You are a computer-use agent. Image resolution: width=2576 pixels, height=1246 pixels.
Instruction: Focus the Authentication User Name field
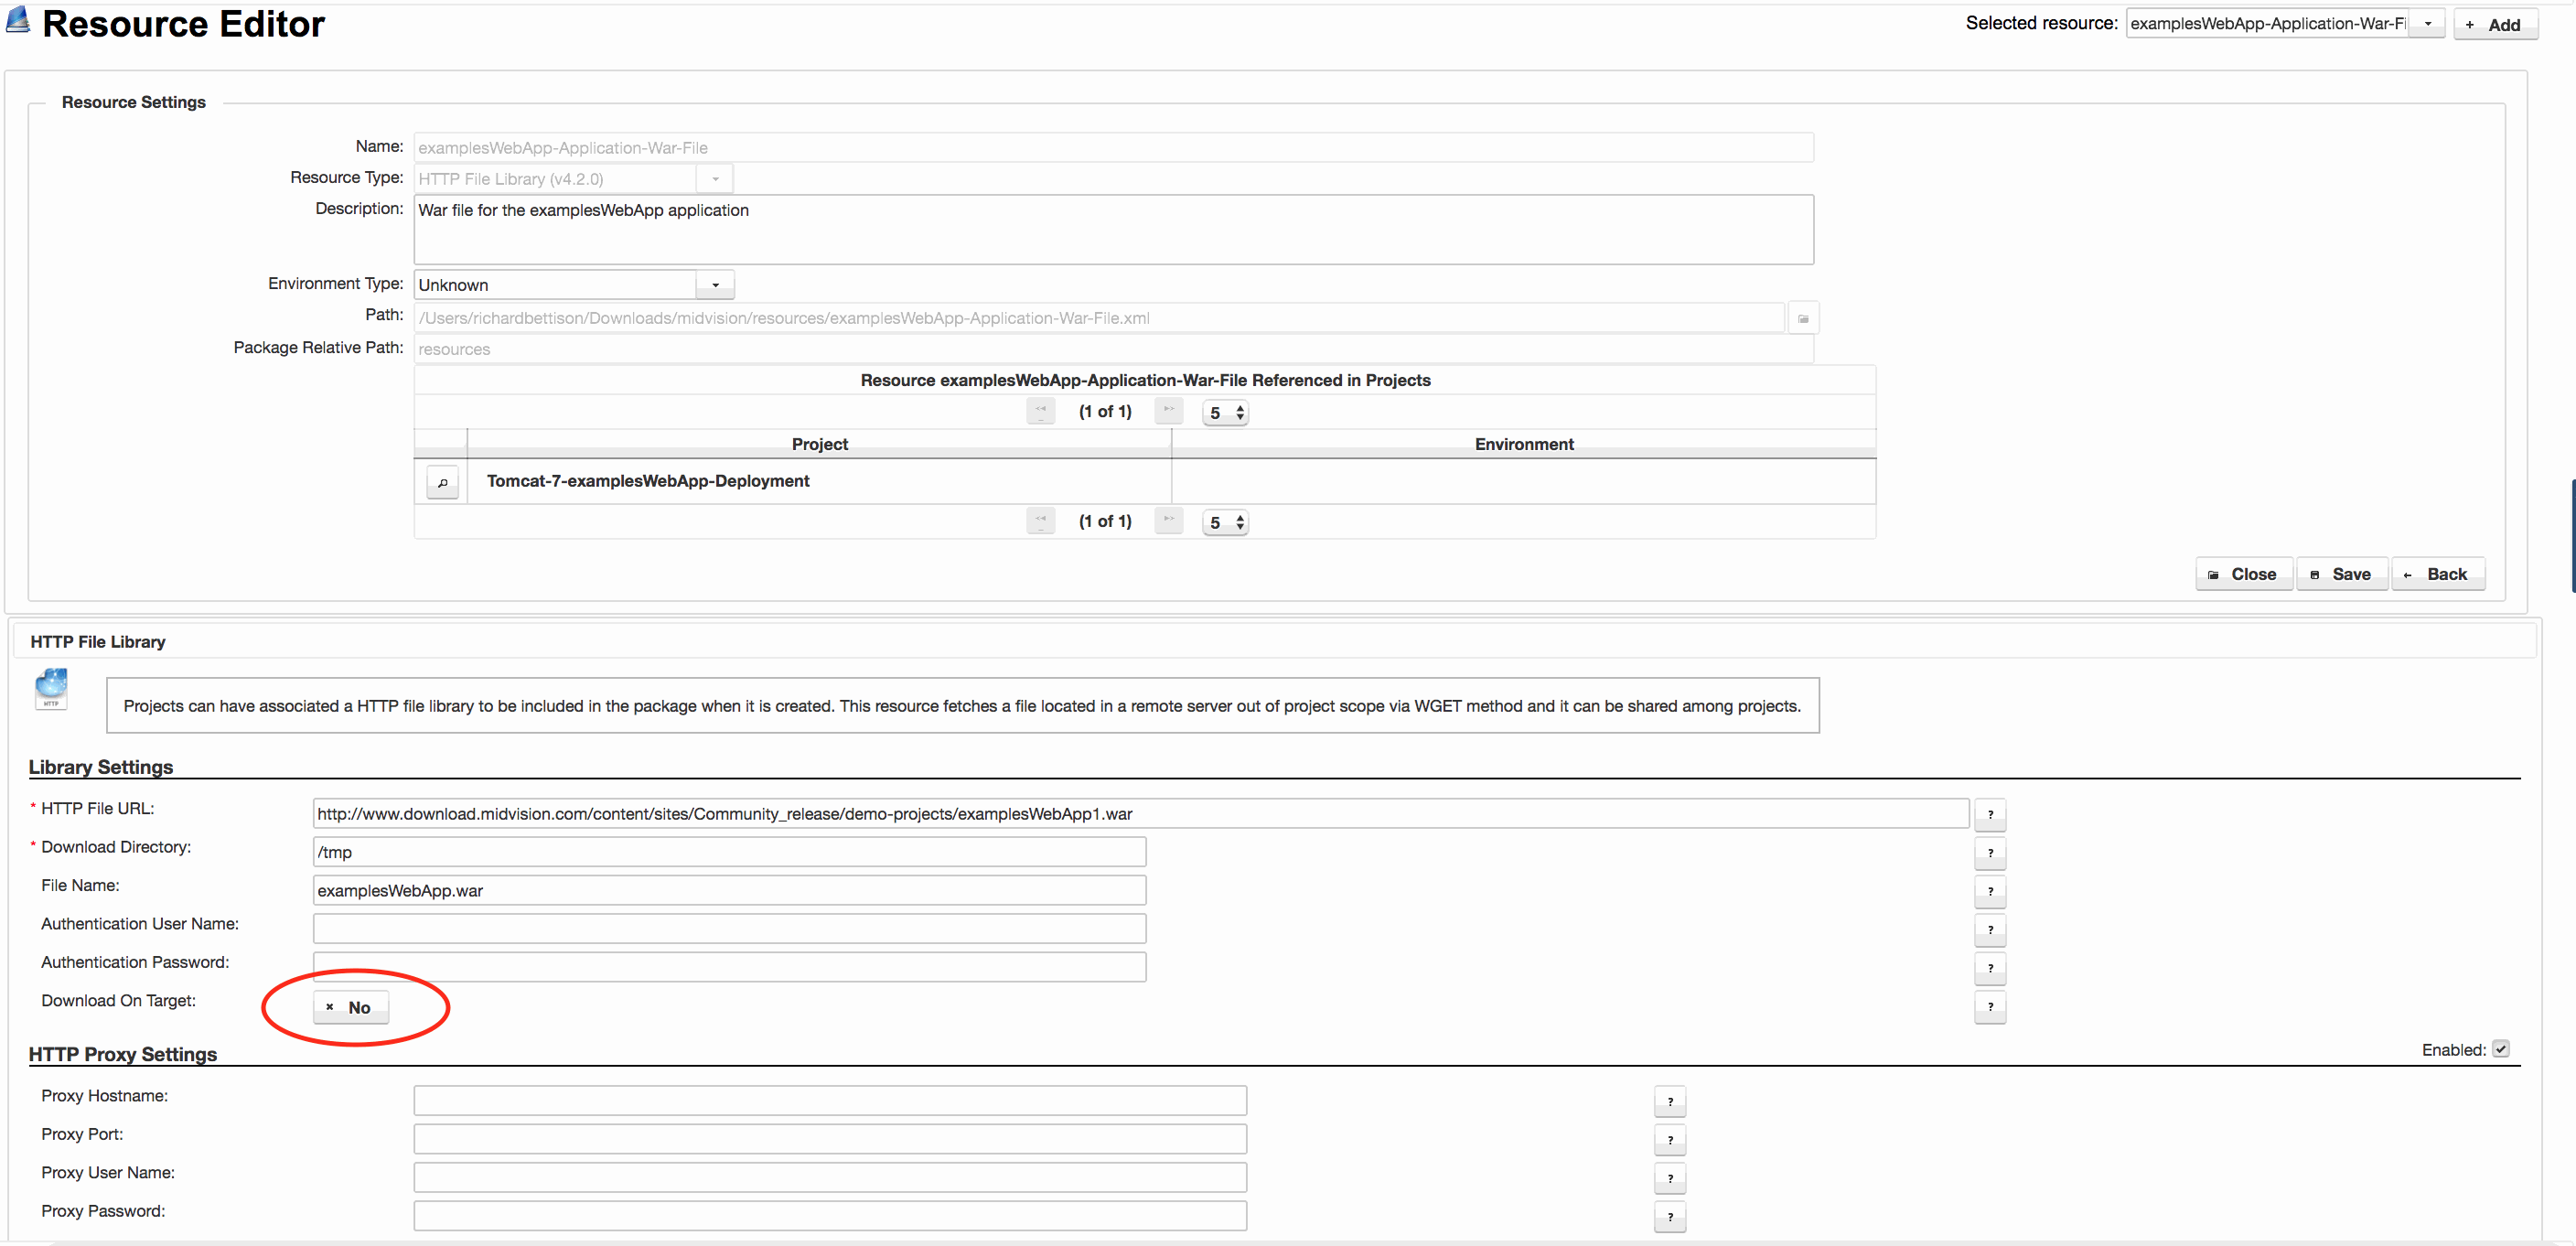(x=730, y=929)
